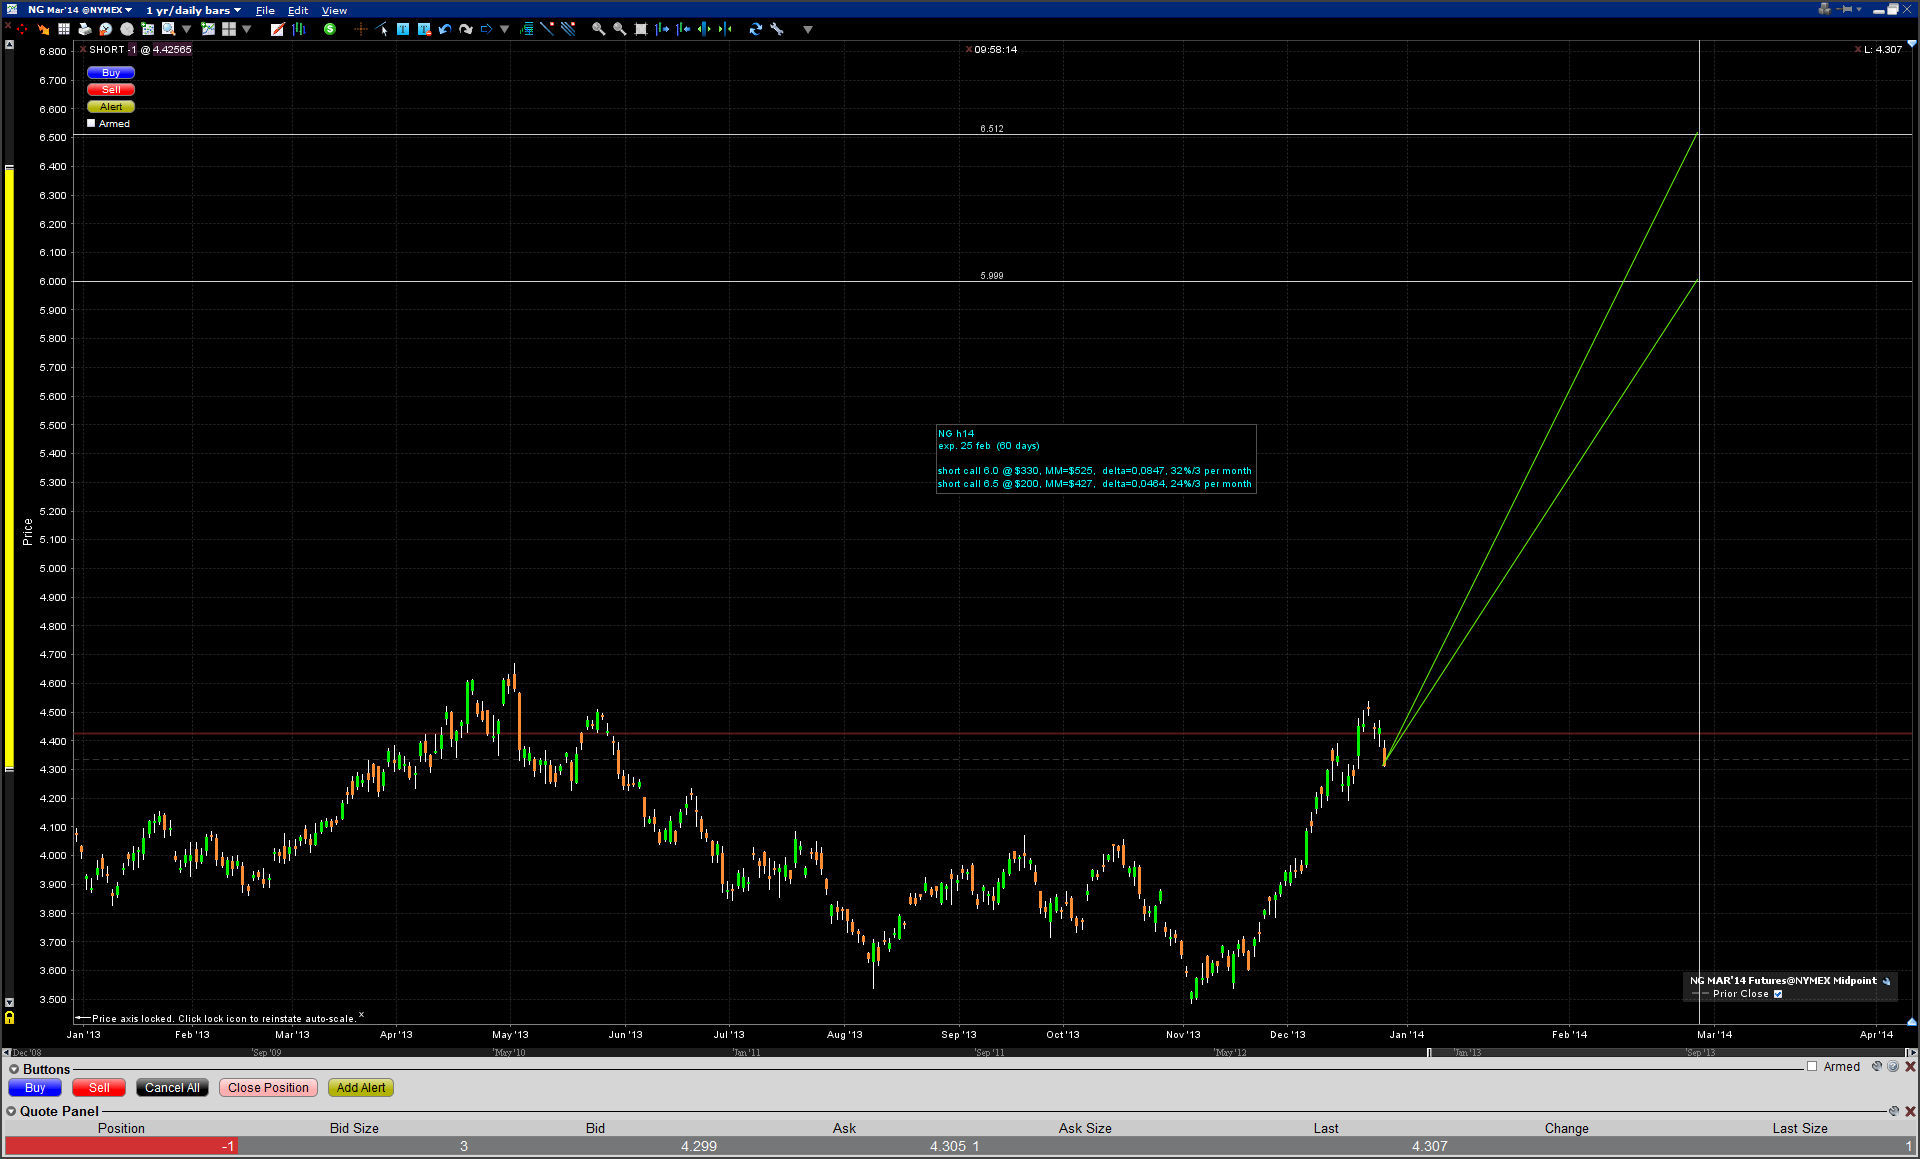Open the File menu
The image size is (1920, 1159).
pos(265,10)
